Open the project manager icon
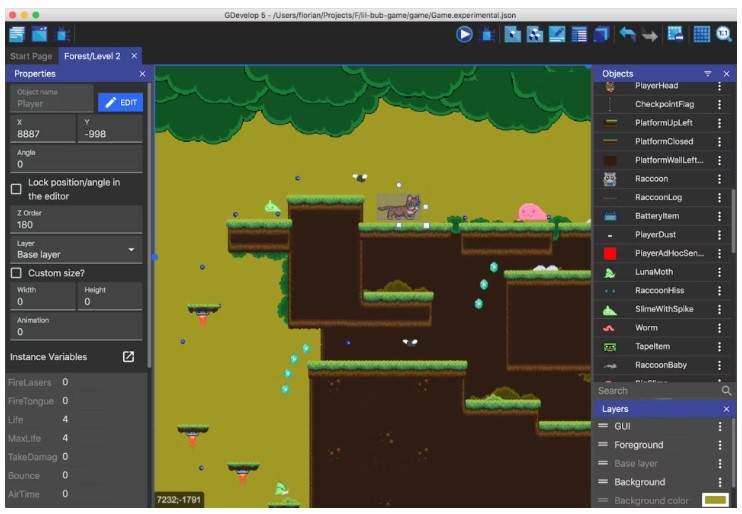This screenshot has height=514, width=742. [17, 34]
